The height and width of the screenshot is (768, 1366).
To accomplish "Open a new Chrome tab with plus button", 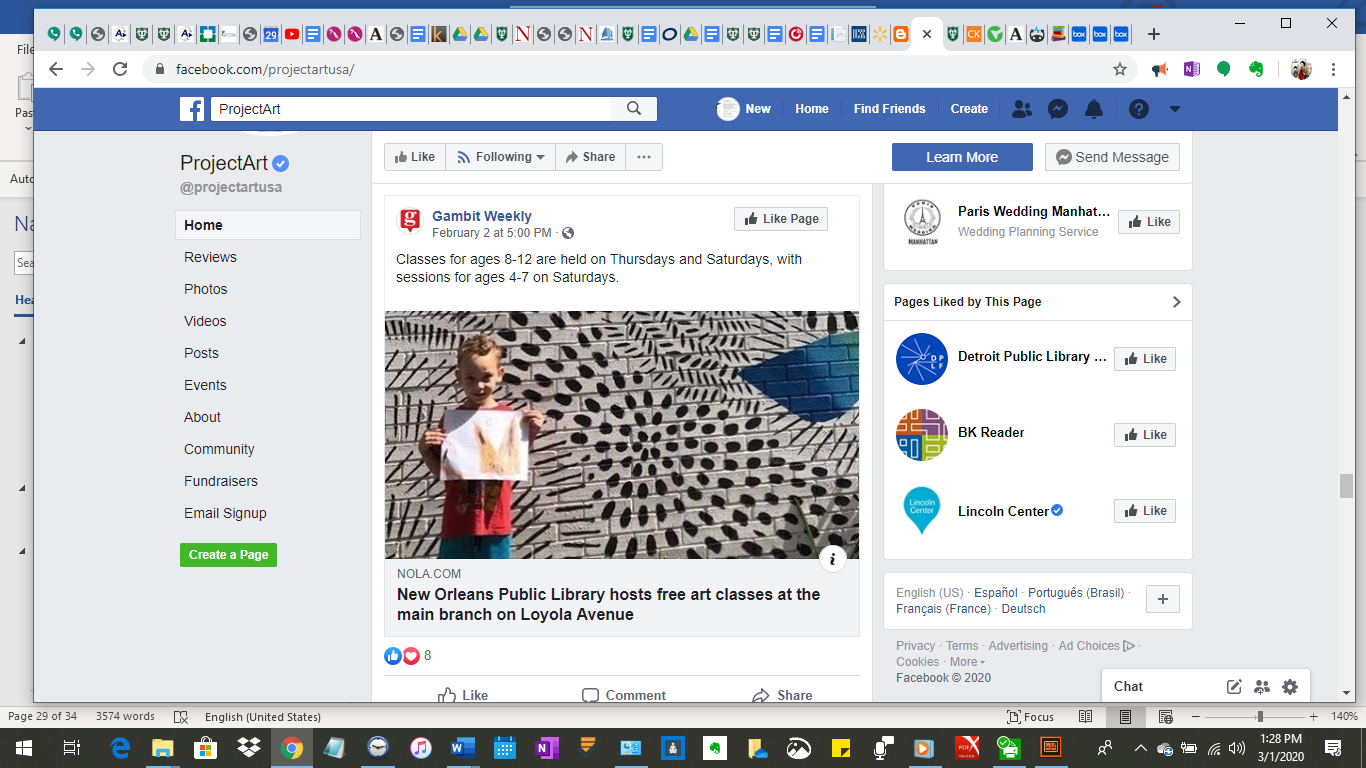I will point(1154,34).
